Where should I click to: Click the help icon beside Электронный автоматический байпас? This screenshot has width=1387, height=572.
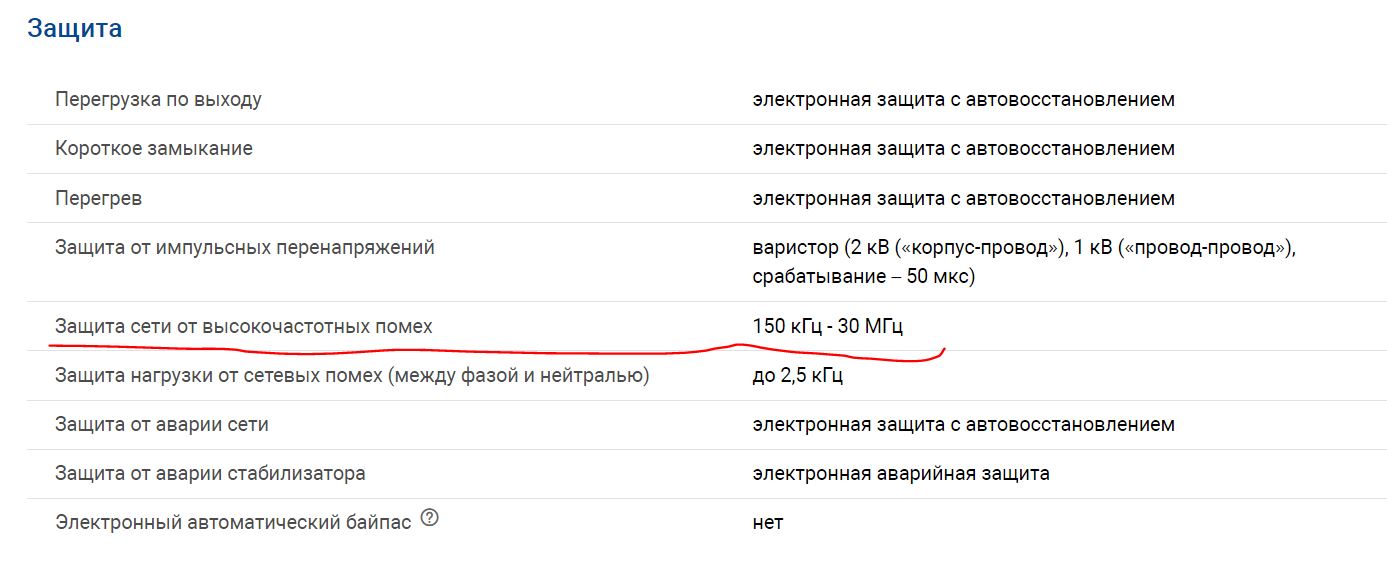point(430,519)
